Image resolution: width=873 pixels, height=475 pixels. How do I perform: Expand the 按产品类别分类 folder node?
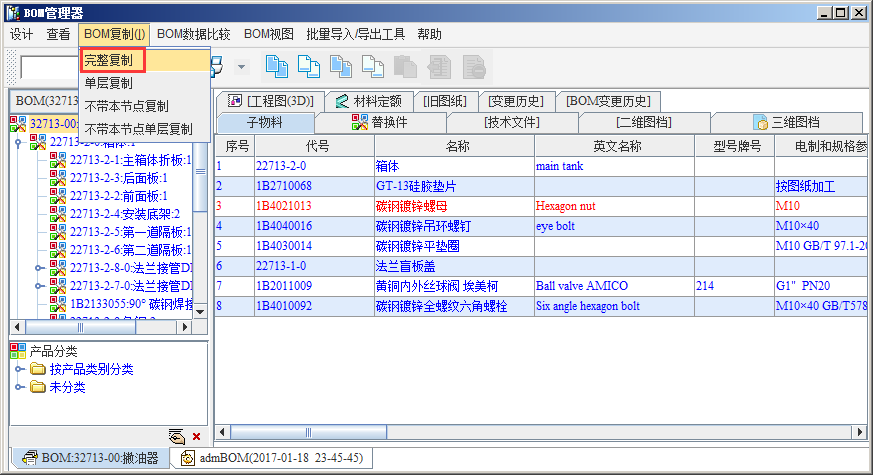coord(19,369)
